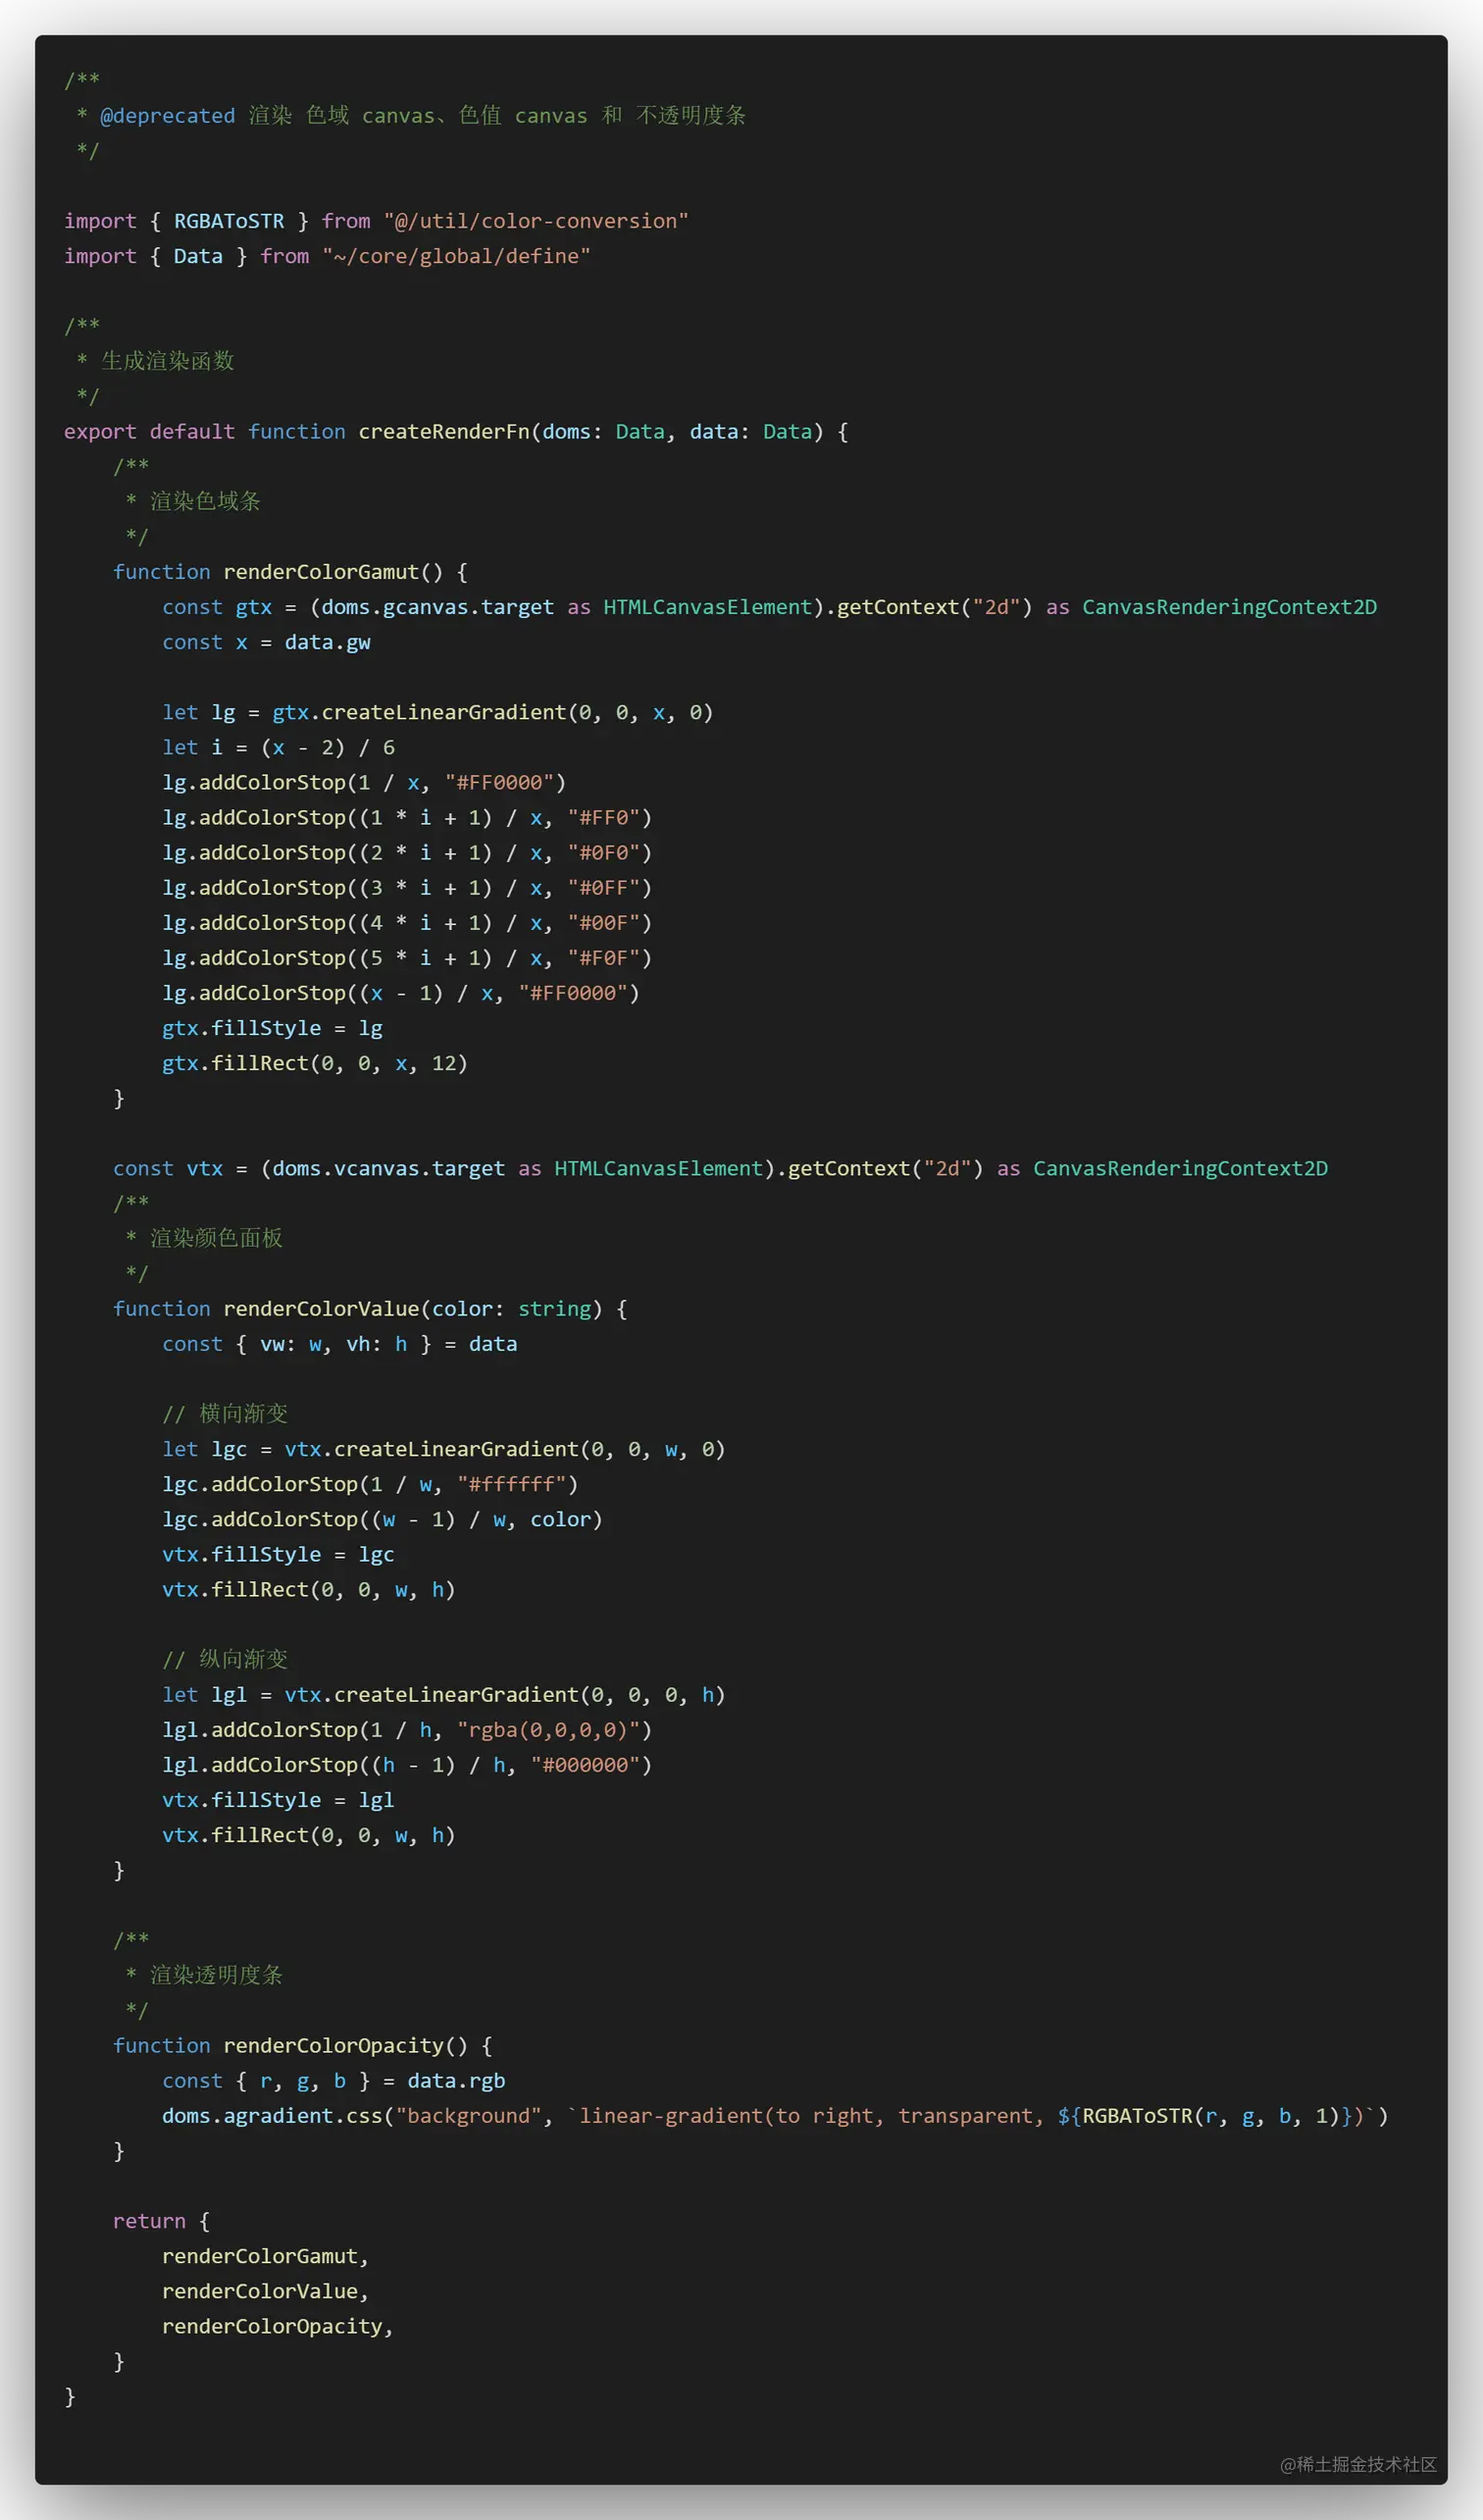Click the lgc.addColorStop line ending with color
1483x2520 pixels.
click(382, 1519)
